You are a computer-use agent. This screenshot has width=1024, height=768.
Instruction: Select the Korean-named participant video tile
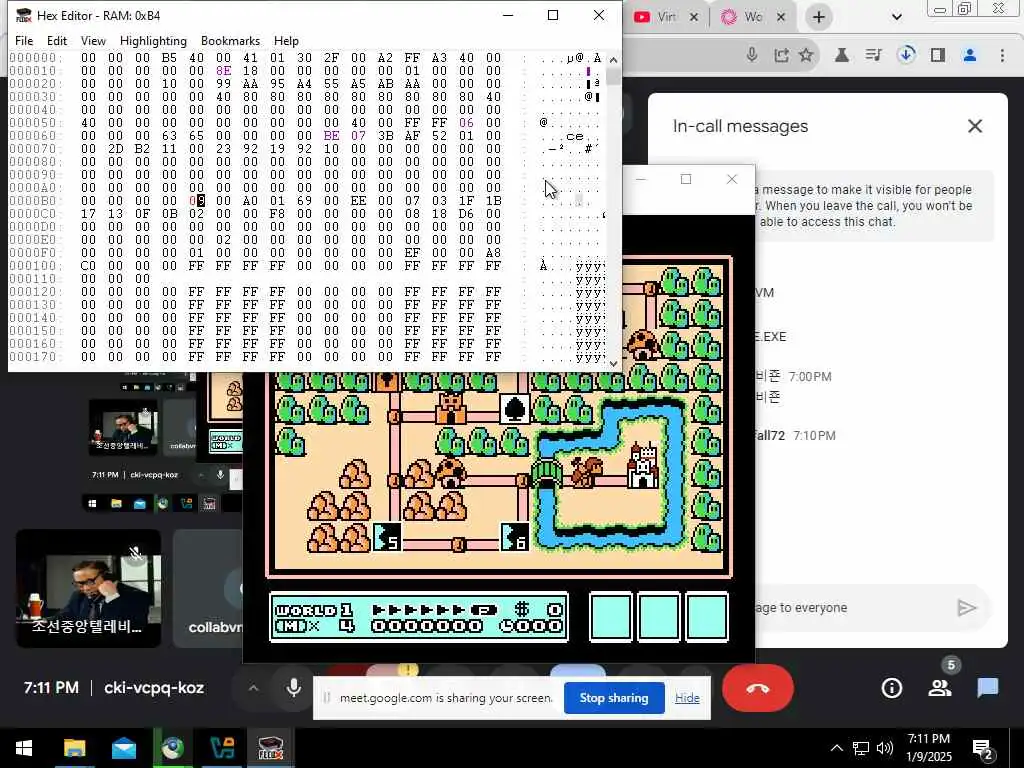tap(88, 588)
